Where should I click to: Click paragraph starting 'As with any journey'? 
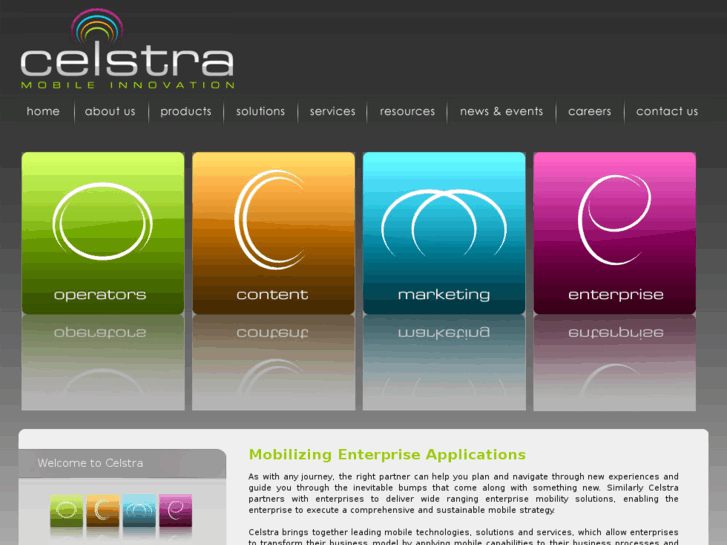463,493
